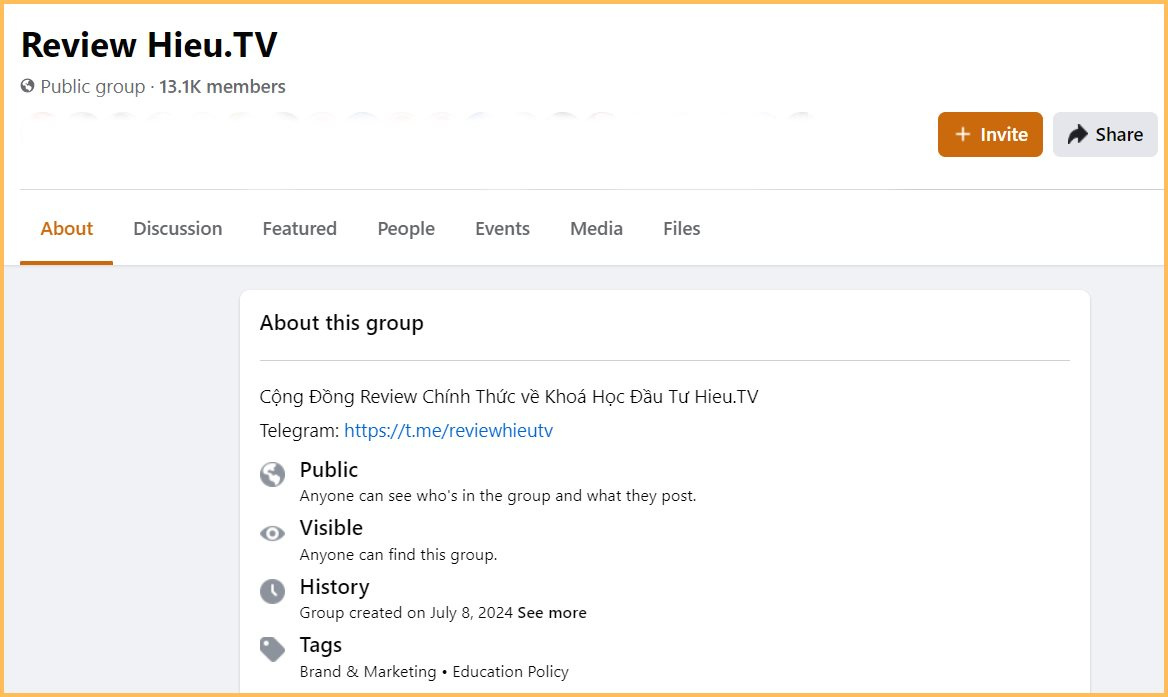Open the Featured tab
The image size is (1168, 697).
299,229
